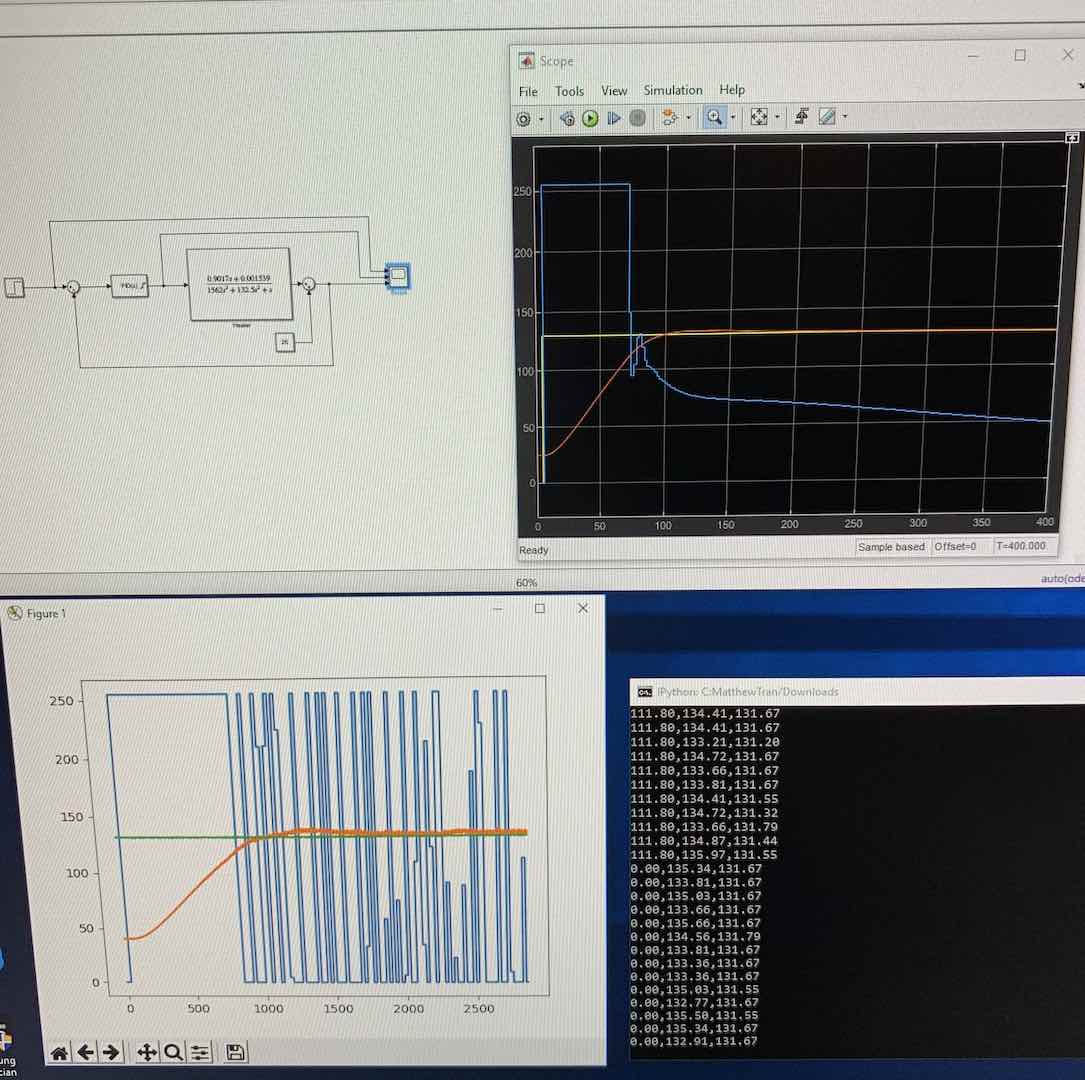Image resolution: width=1085 pixels, height=1080 pixels.
Task: Click the Save figure floppy disk icon
Action: 235,1052
